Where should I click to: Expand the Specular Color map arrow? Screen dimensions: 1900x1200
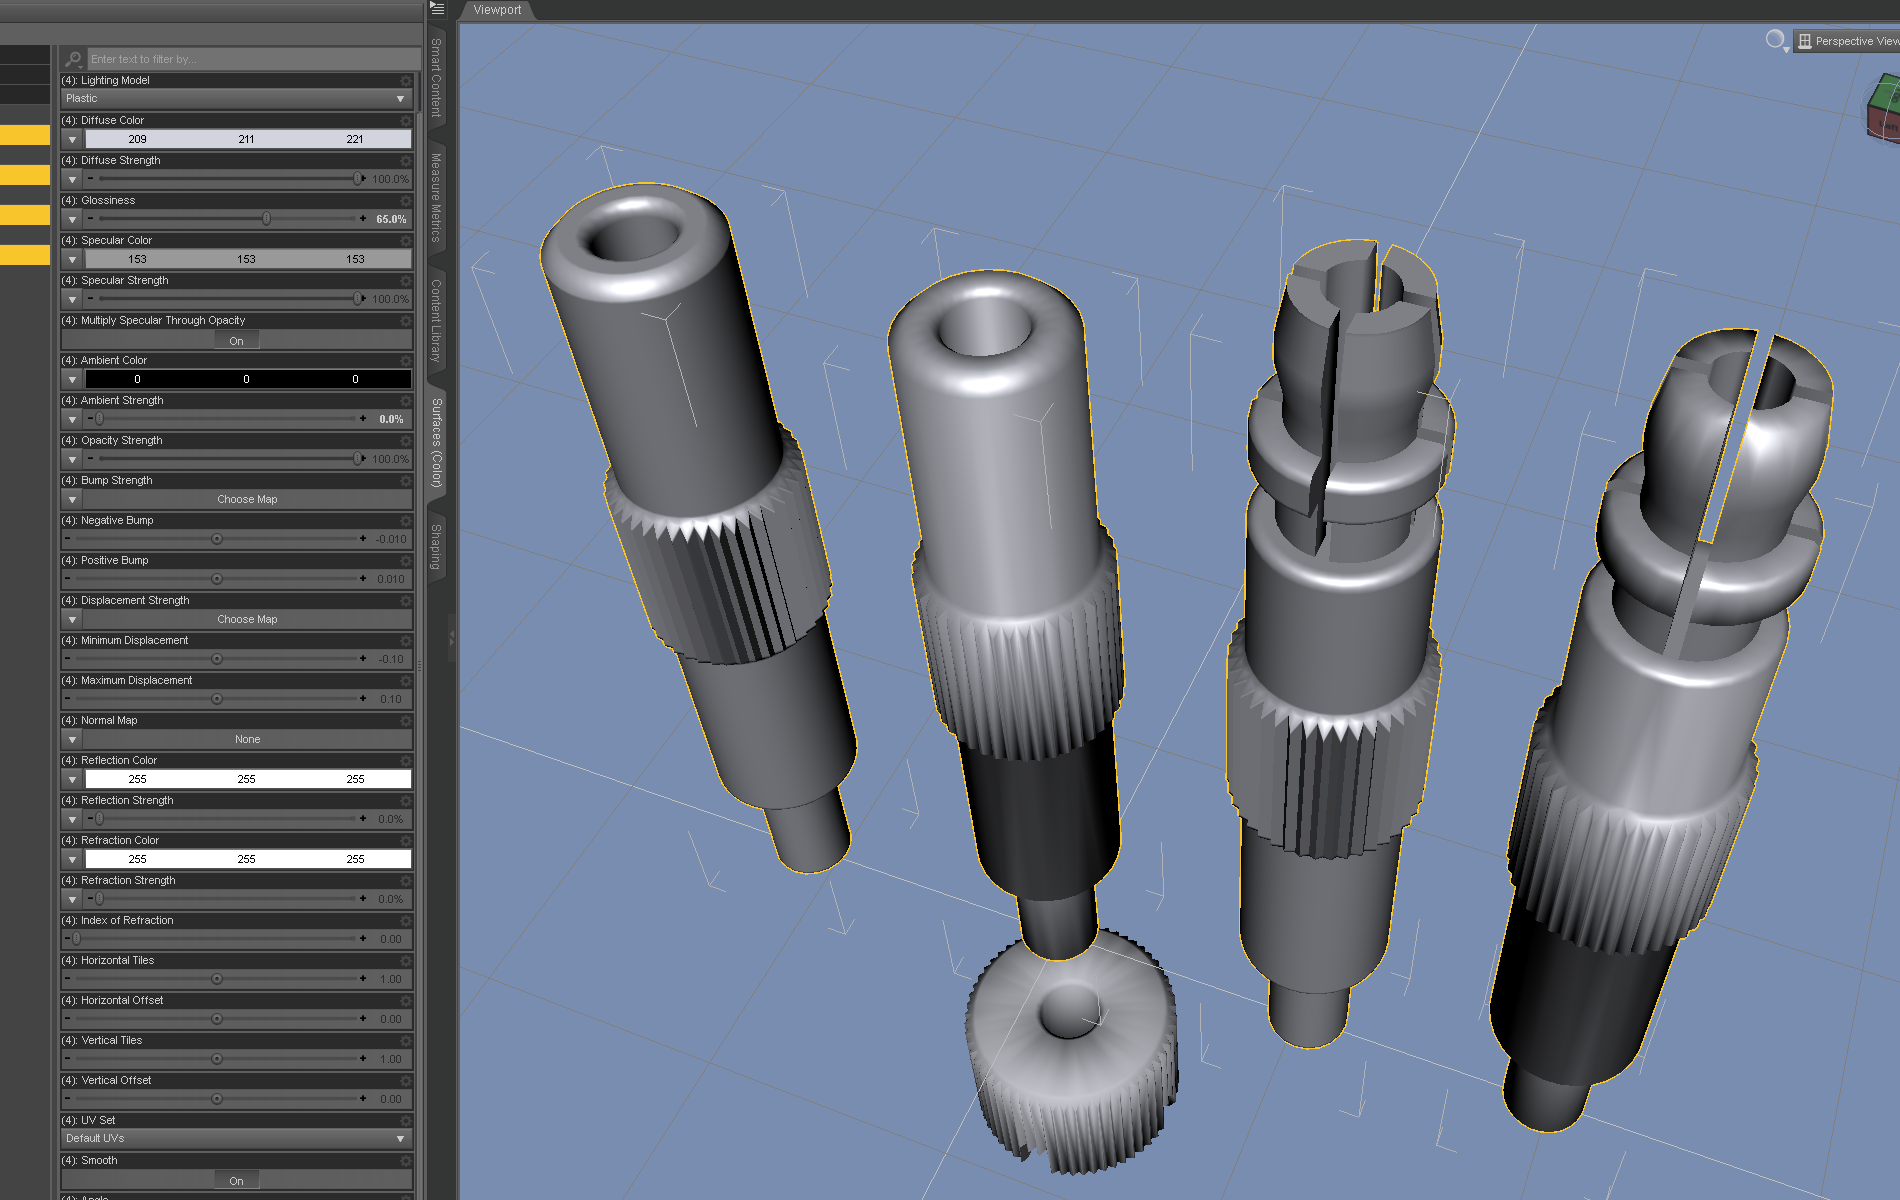pos(73,259)
